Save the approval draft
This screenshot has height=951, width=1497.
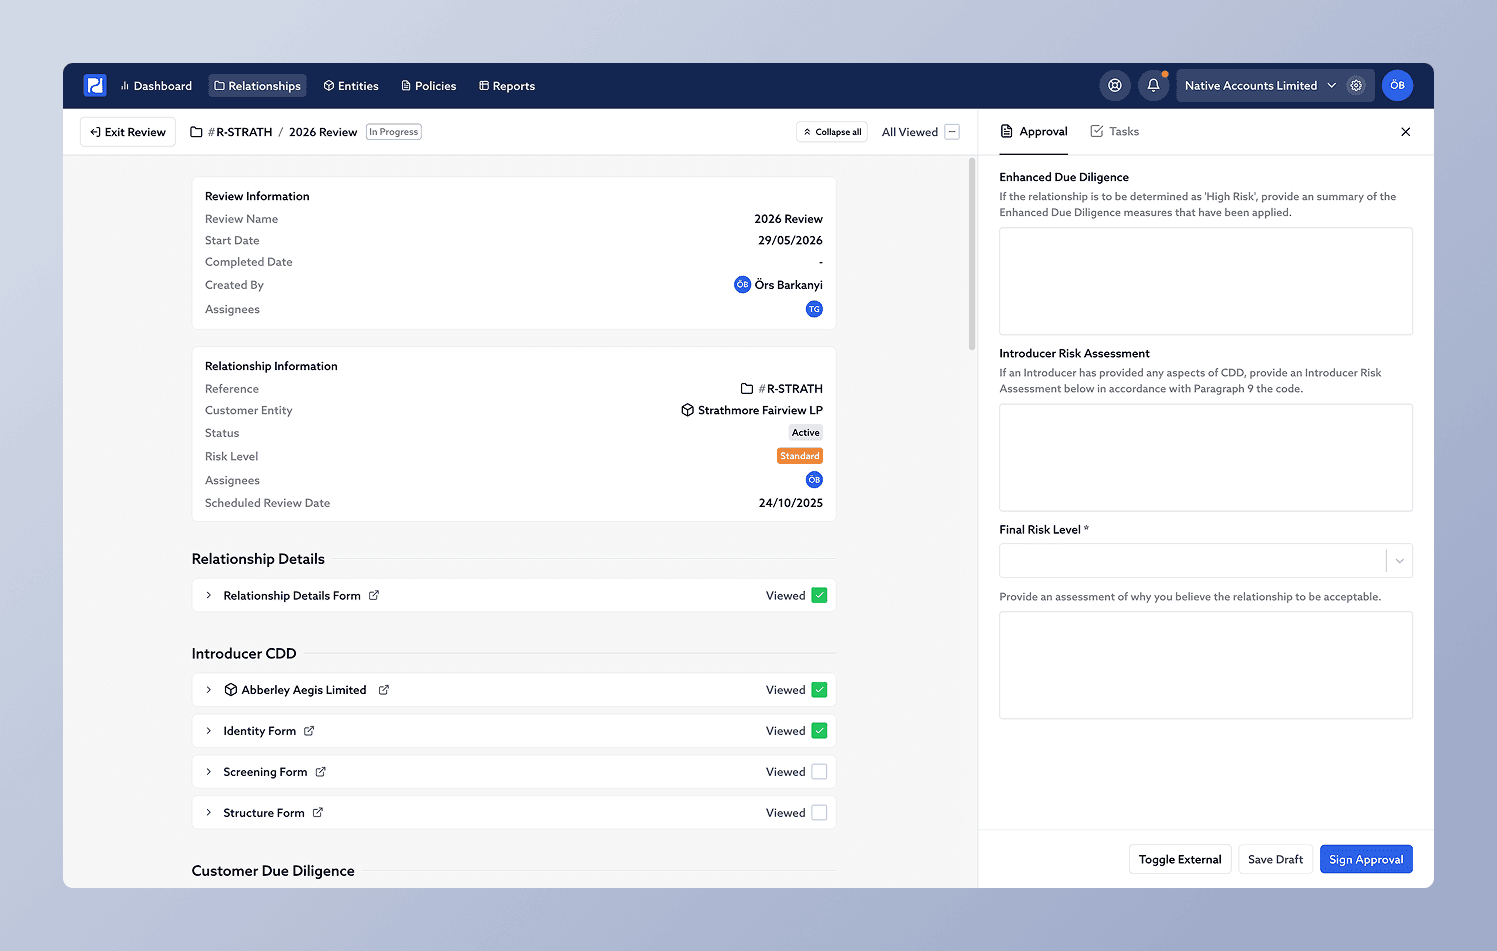click(x=1275, y=860)
